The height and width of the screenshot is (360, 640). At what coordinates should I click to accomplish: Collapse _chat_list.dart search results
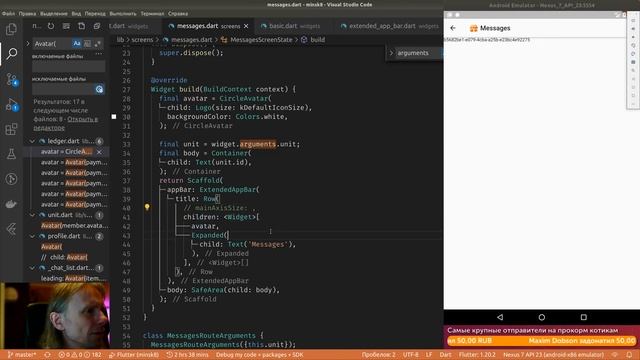point(32,268)
